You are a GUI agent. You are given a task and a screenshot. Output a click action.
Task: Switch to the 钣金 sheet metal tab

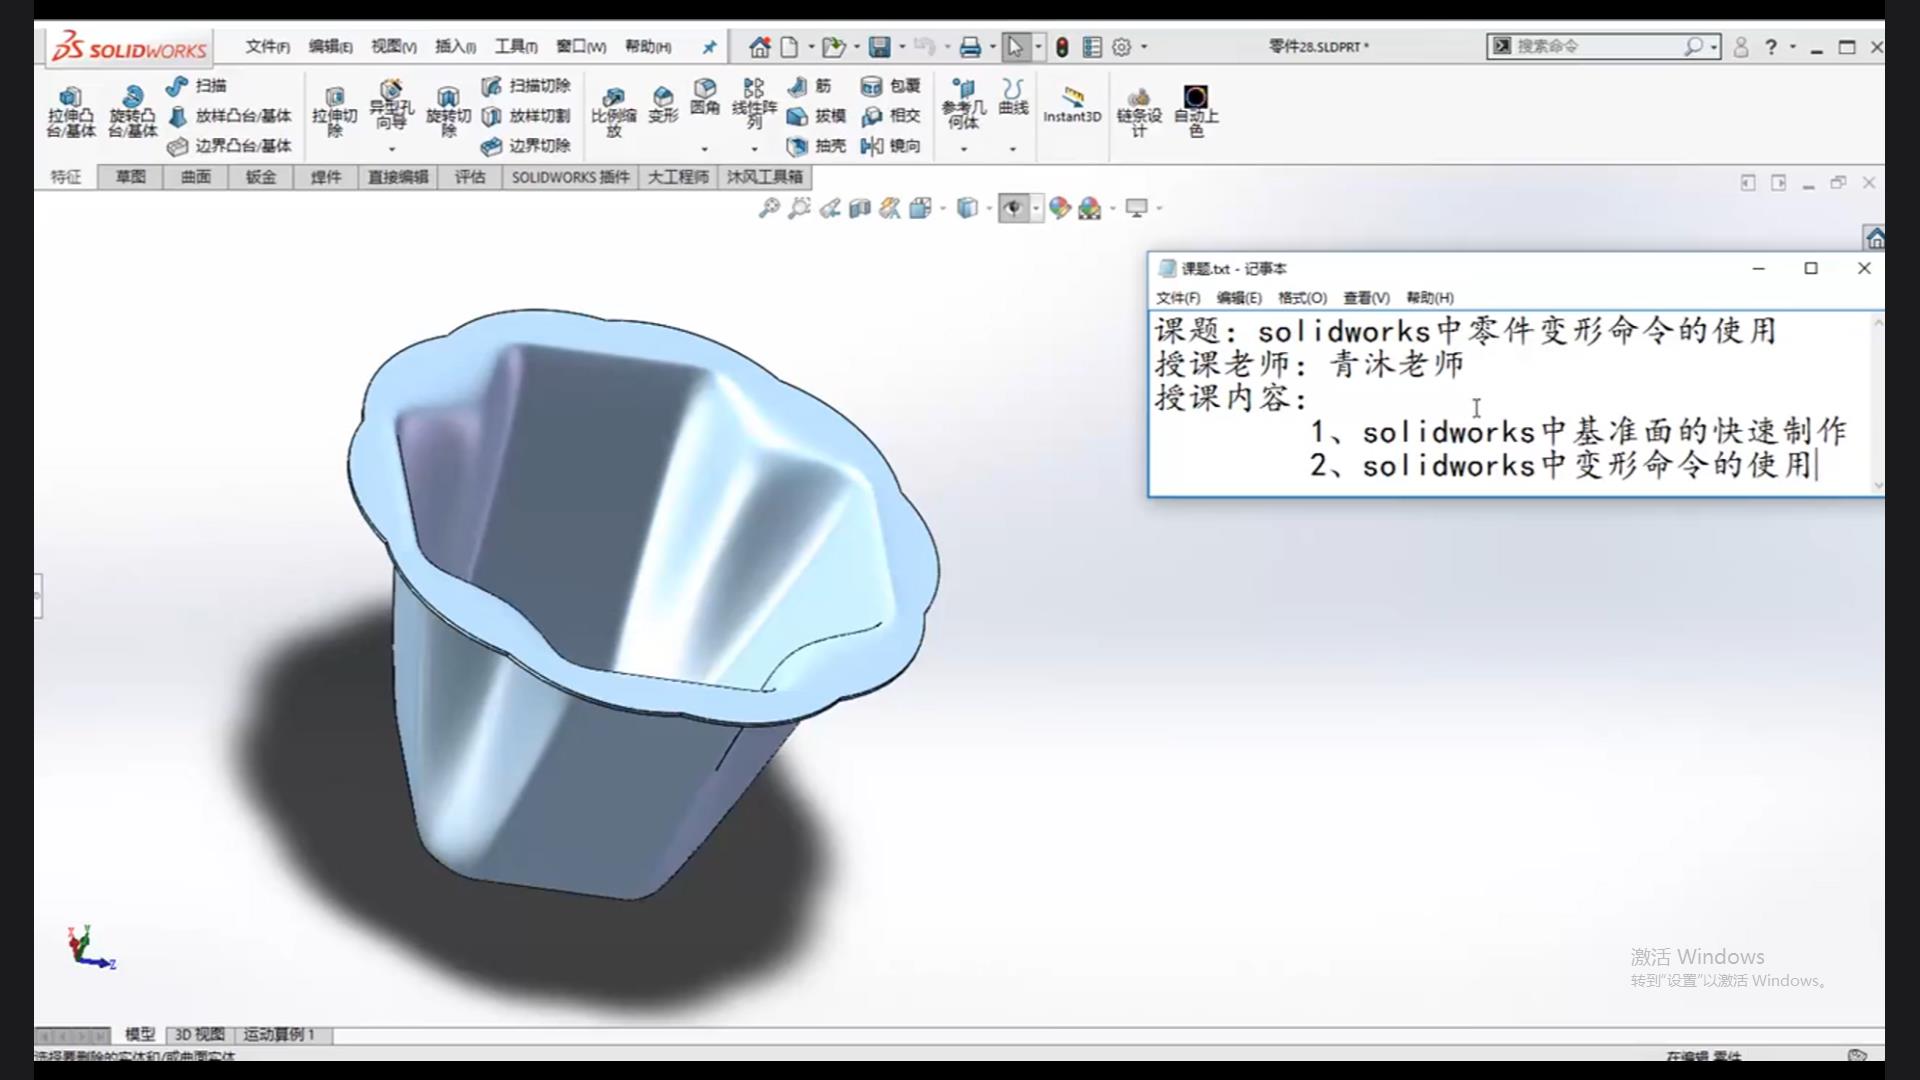tap(261, 177)
